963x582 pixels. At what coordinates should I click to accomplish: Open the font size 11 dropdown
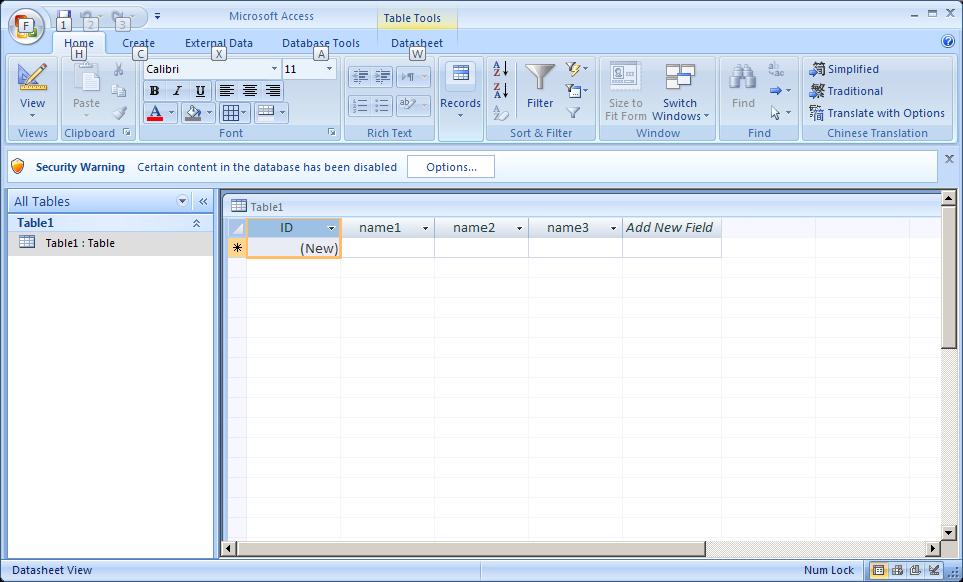tap(329, 69)
